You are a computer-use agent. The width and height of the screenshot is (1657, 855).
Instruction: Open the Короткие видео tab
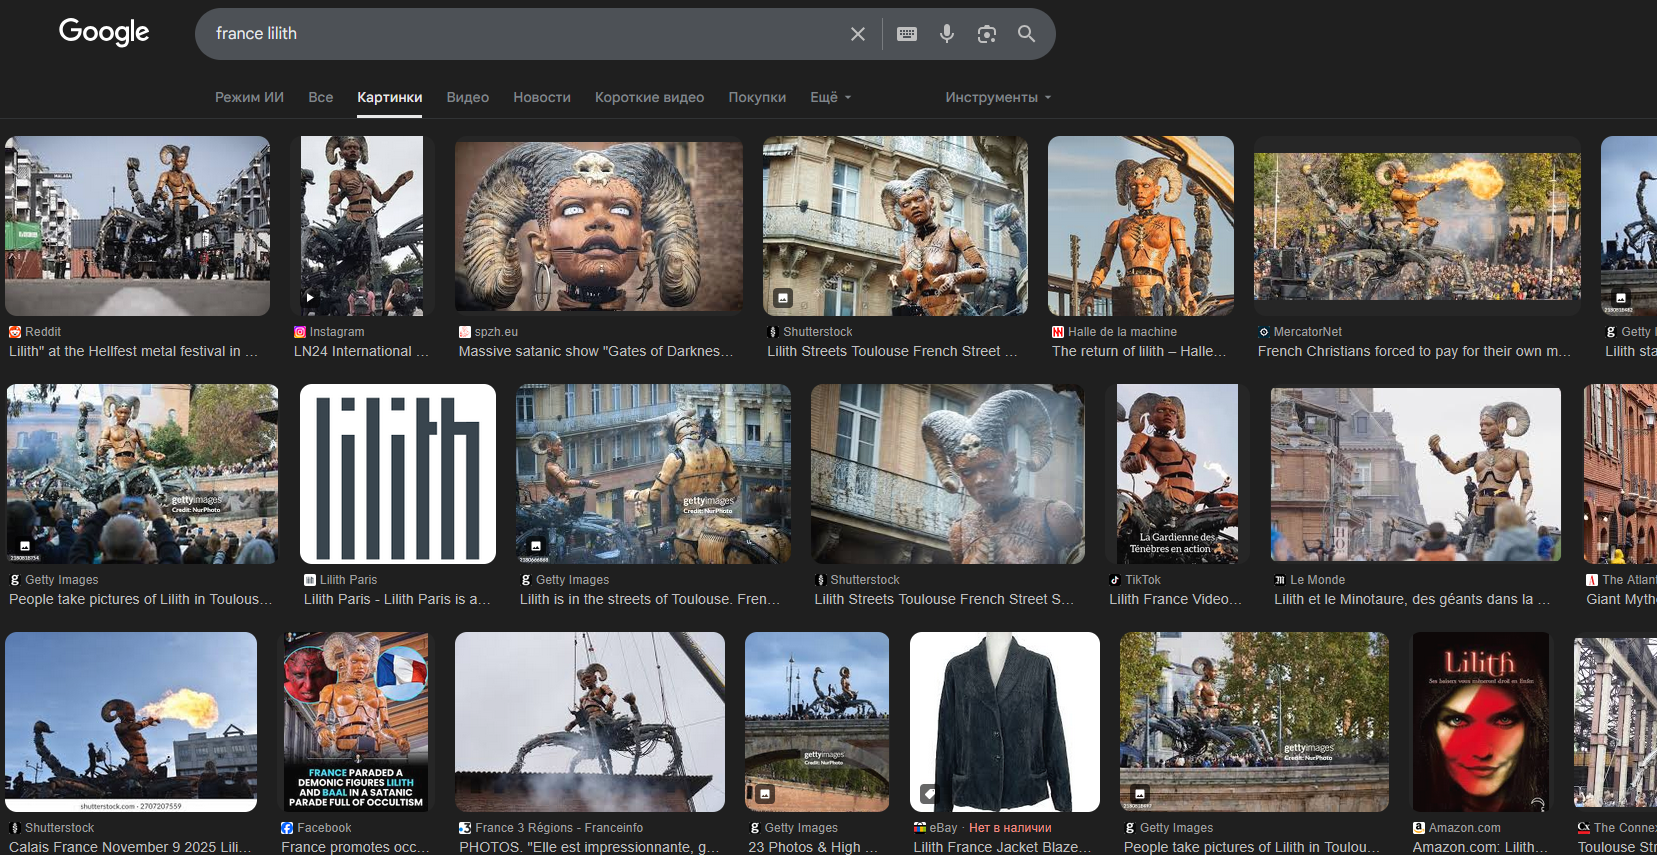click(x=649, y=97)
